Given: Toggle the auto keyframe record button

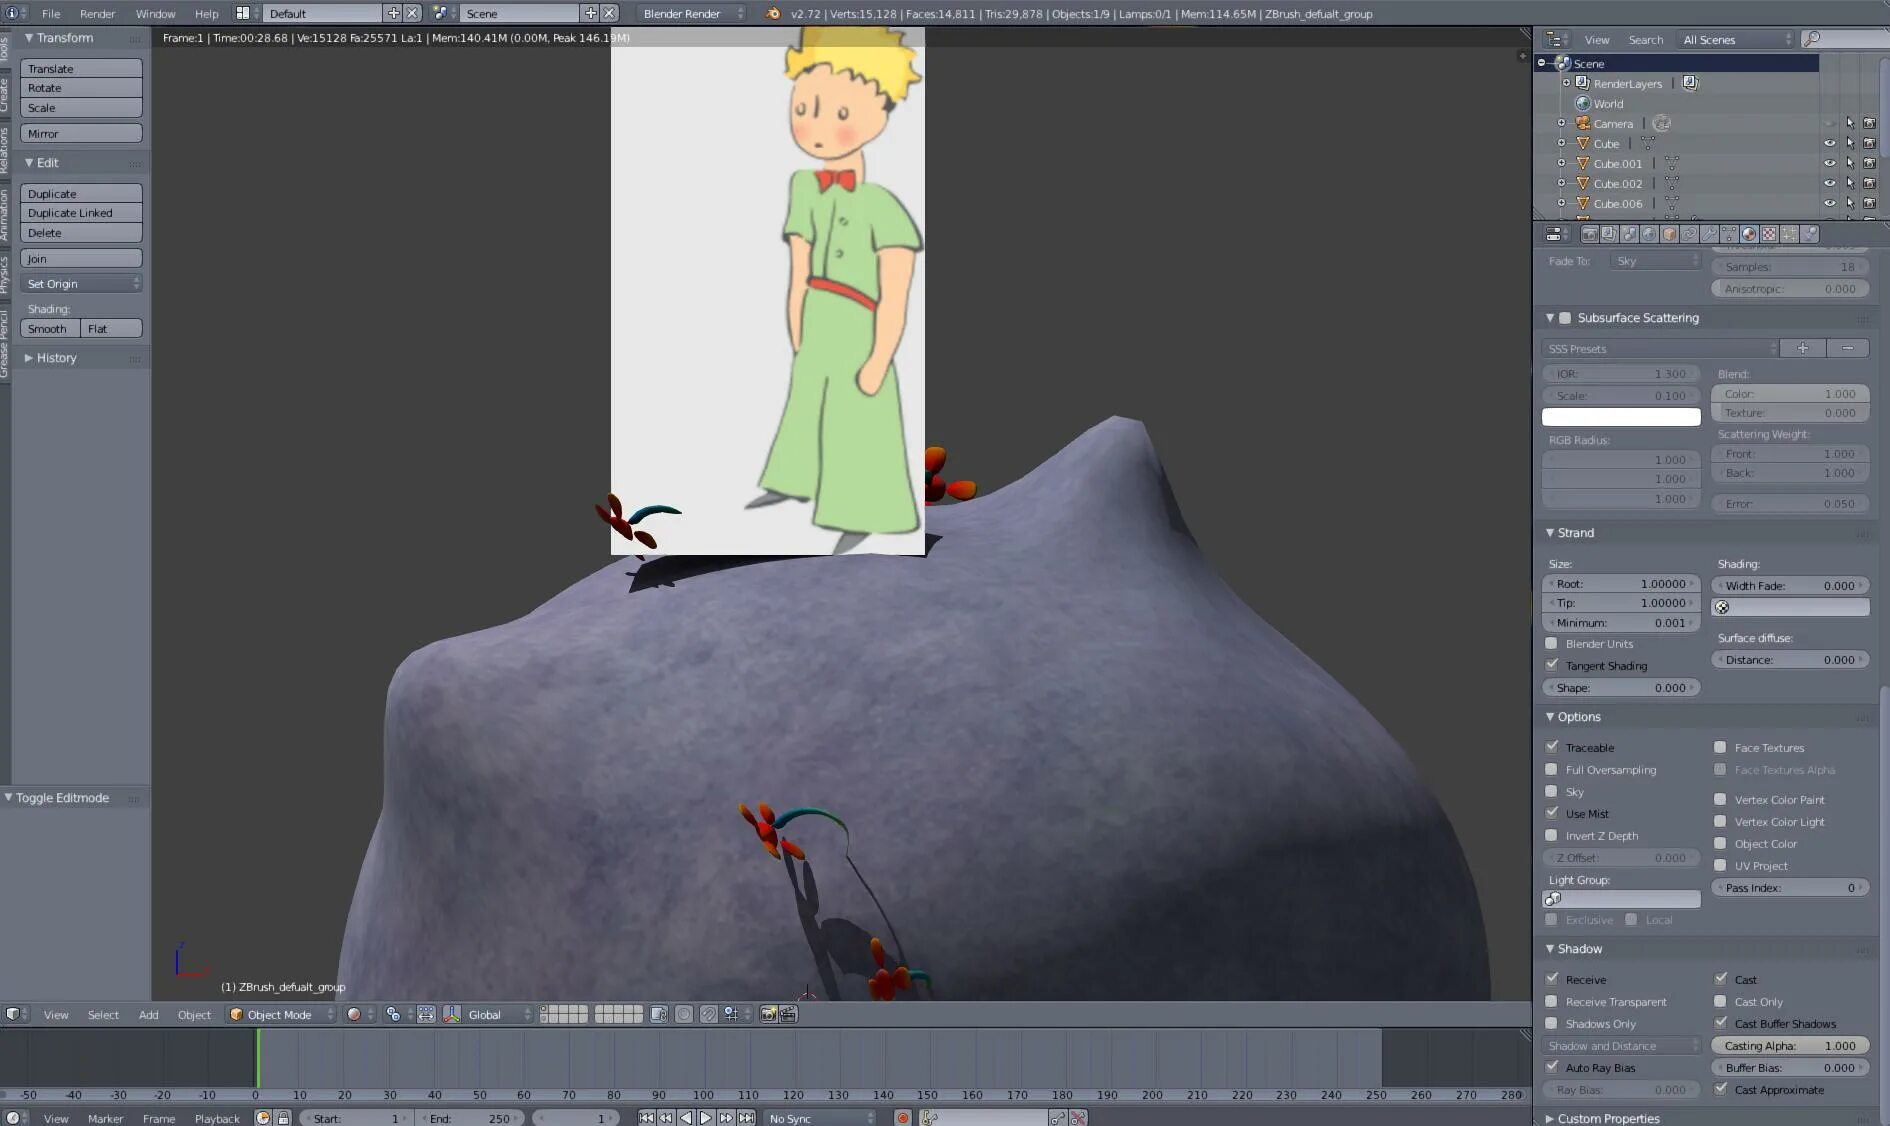Looking at the screenshot, I should pyautogui.click(x=903, y=1118).
